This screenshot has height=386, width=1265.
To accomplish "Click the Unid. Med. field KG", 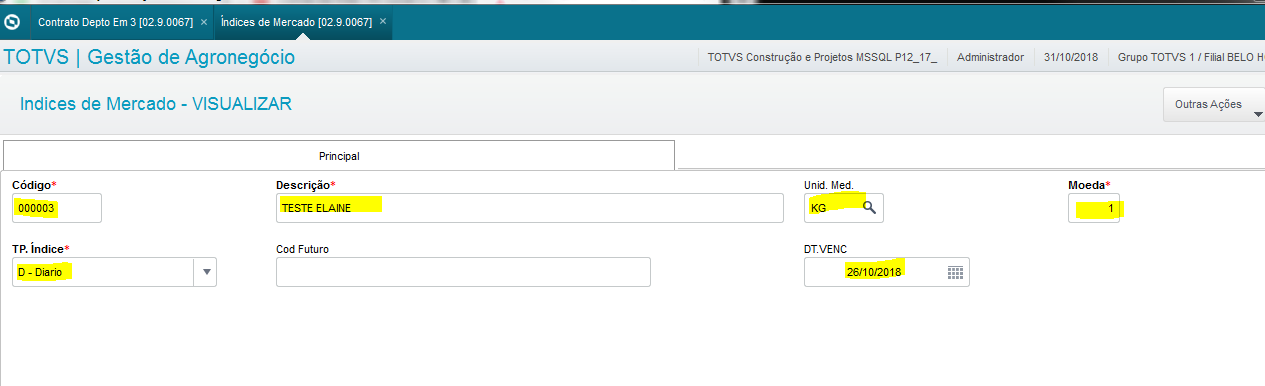I will pos(843,208).
